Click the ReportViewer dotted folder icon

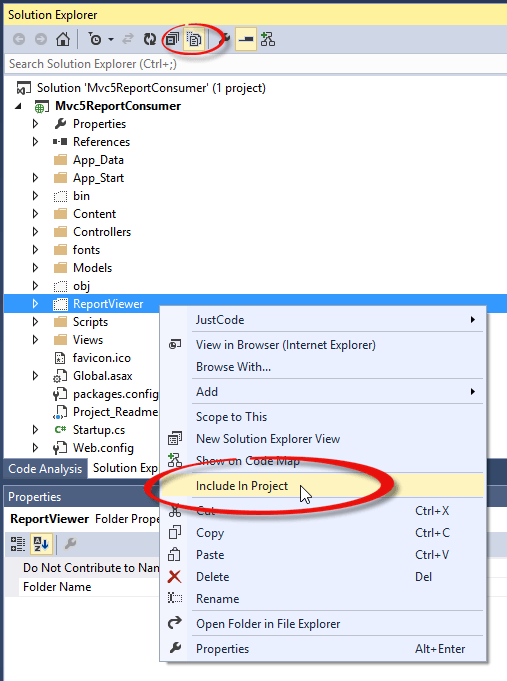[x=60, y=304]
